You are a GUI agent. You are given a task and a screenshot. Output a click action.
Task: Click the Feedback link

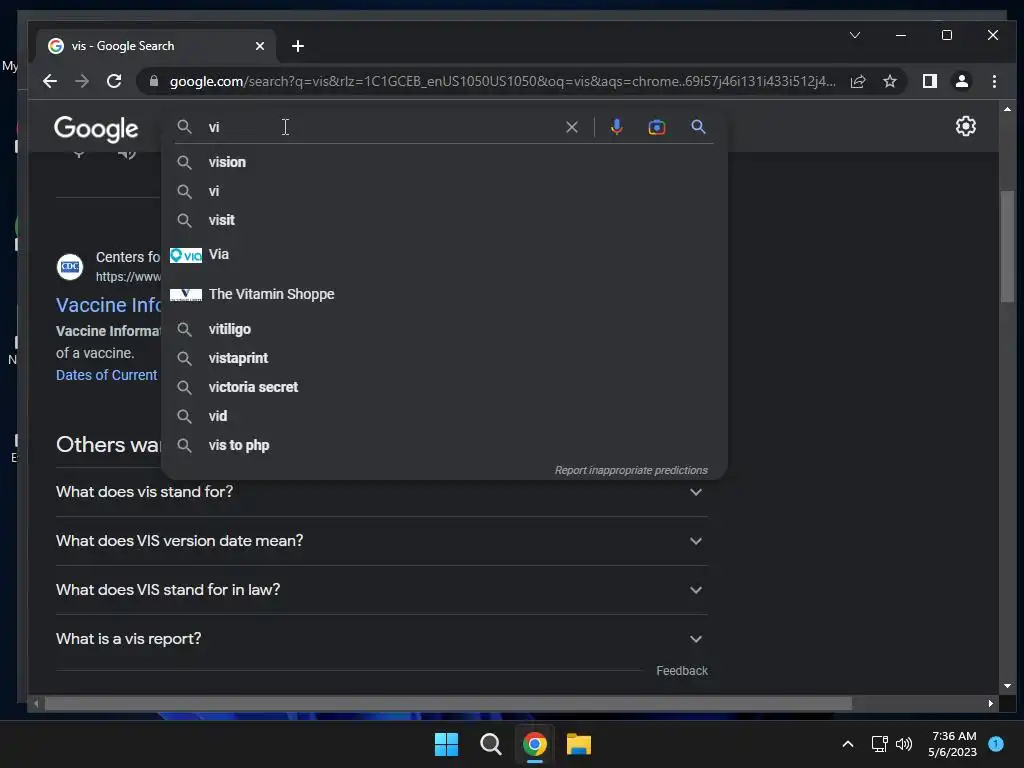682,671
